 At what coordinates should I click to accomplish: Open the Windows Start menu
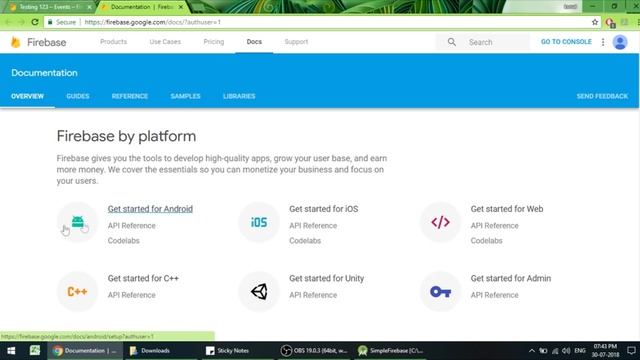(x=11, y=351)
